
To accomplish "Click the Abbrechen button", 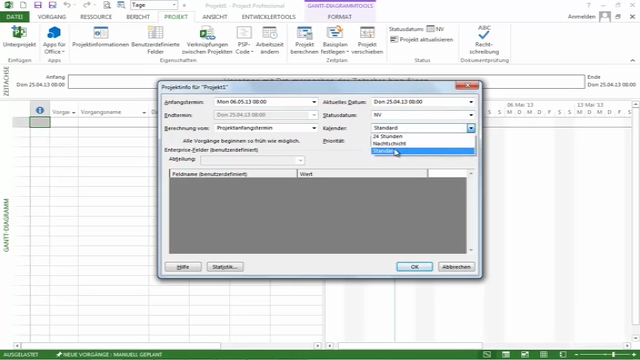I will click(456, 267).
